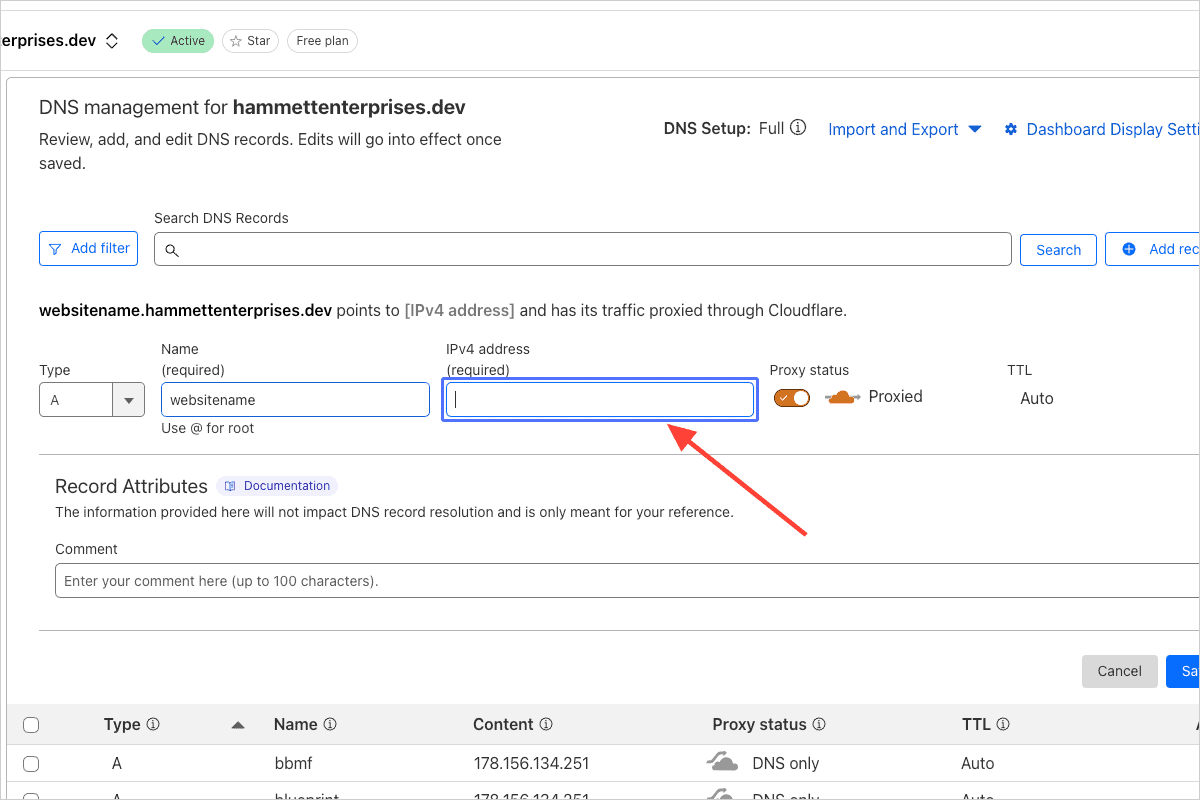Select the bbmf record checkbox

point(31,764)
